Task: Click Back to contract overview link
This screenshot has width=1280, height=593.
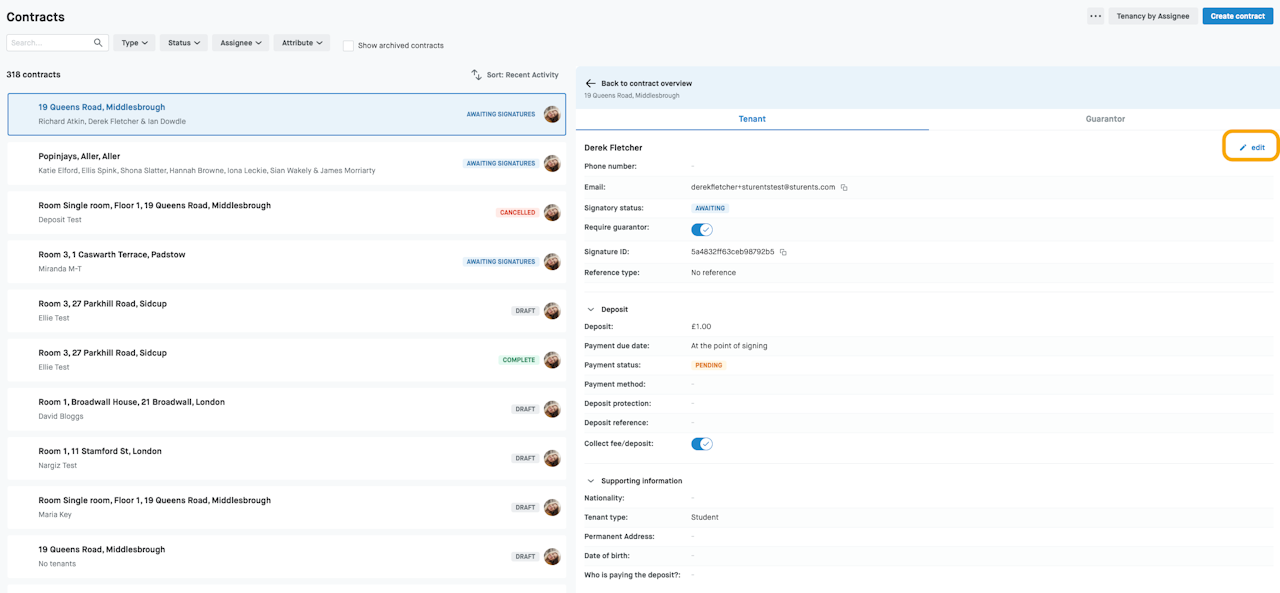Action: tap(646, 83)
